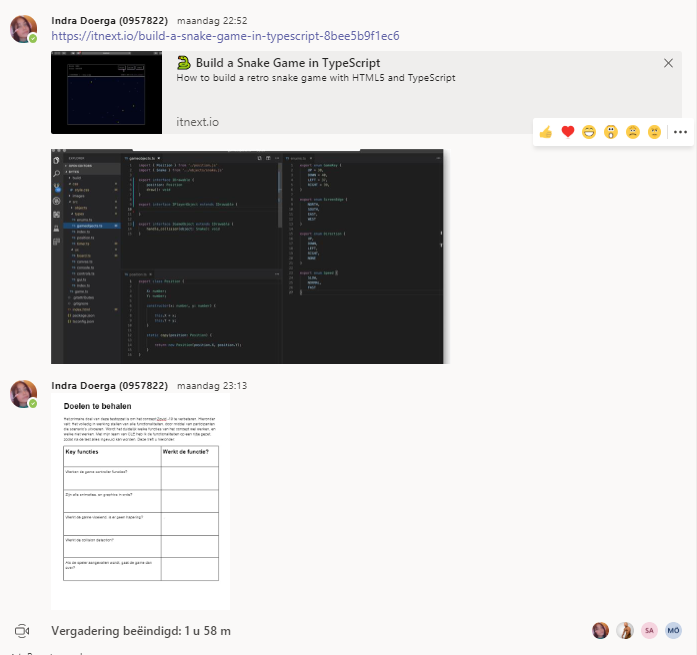Open more options for the message

[x=680, y=132]
